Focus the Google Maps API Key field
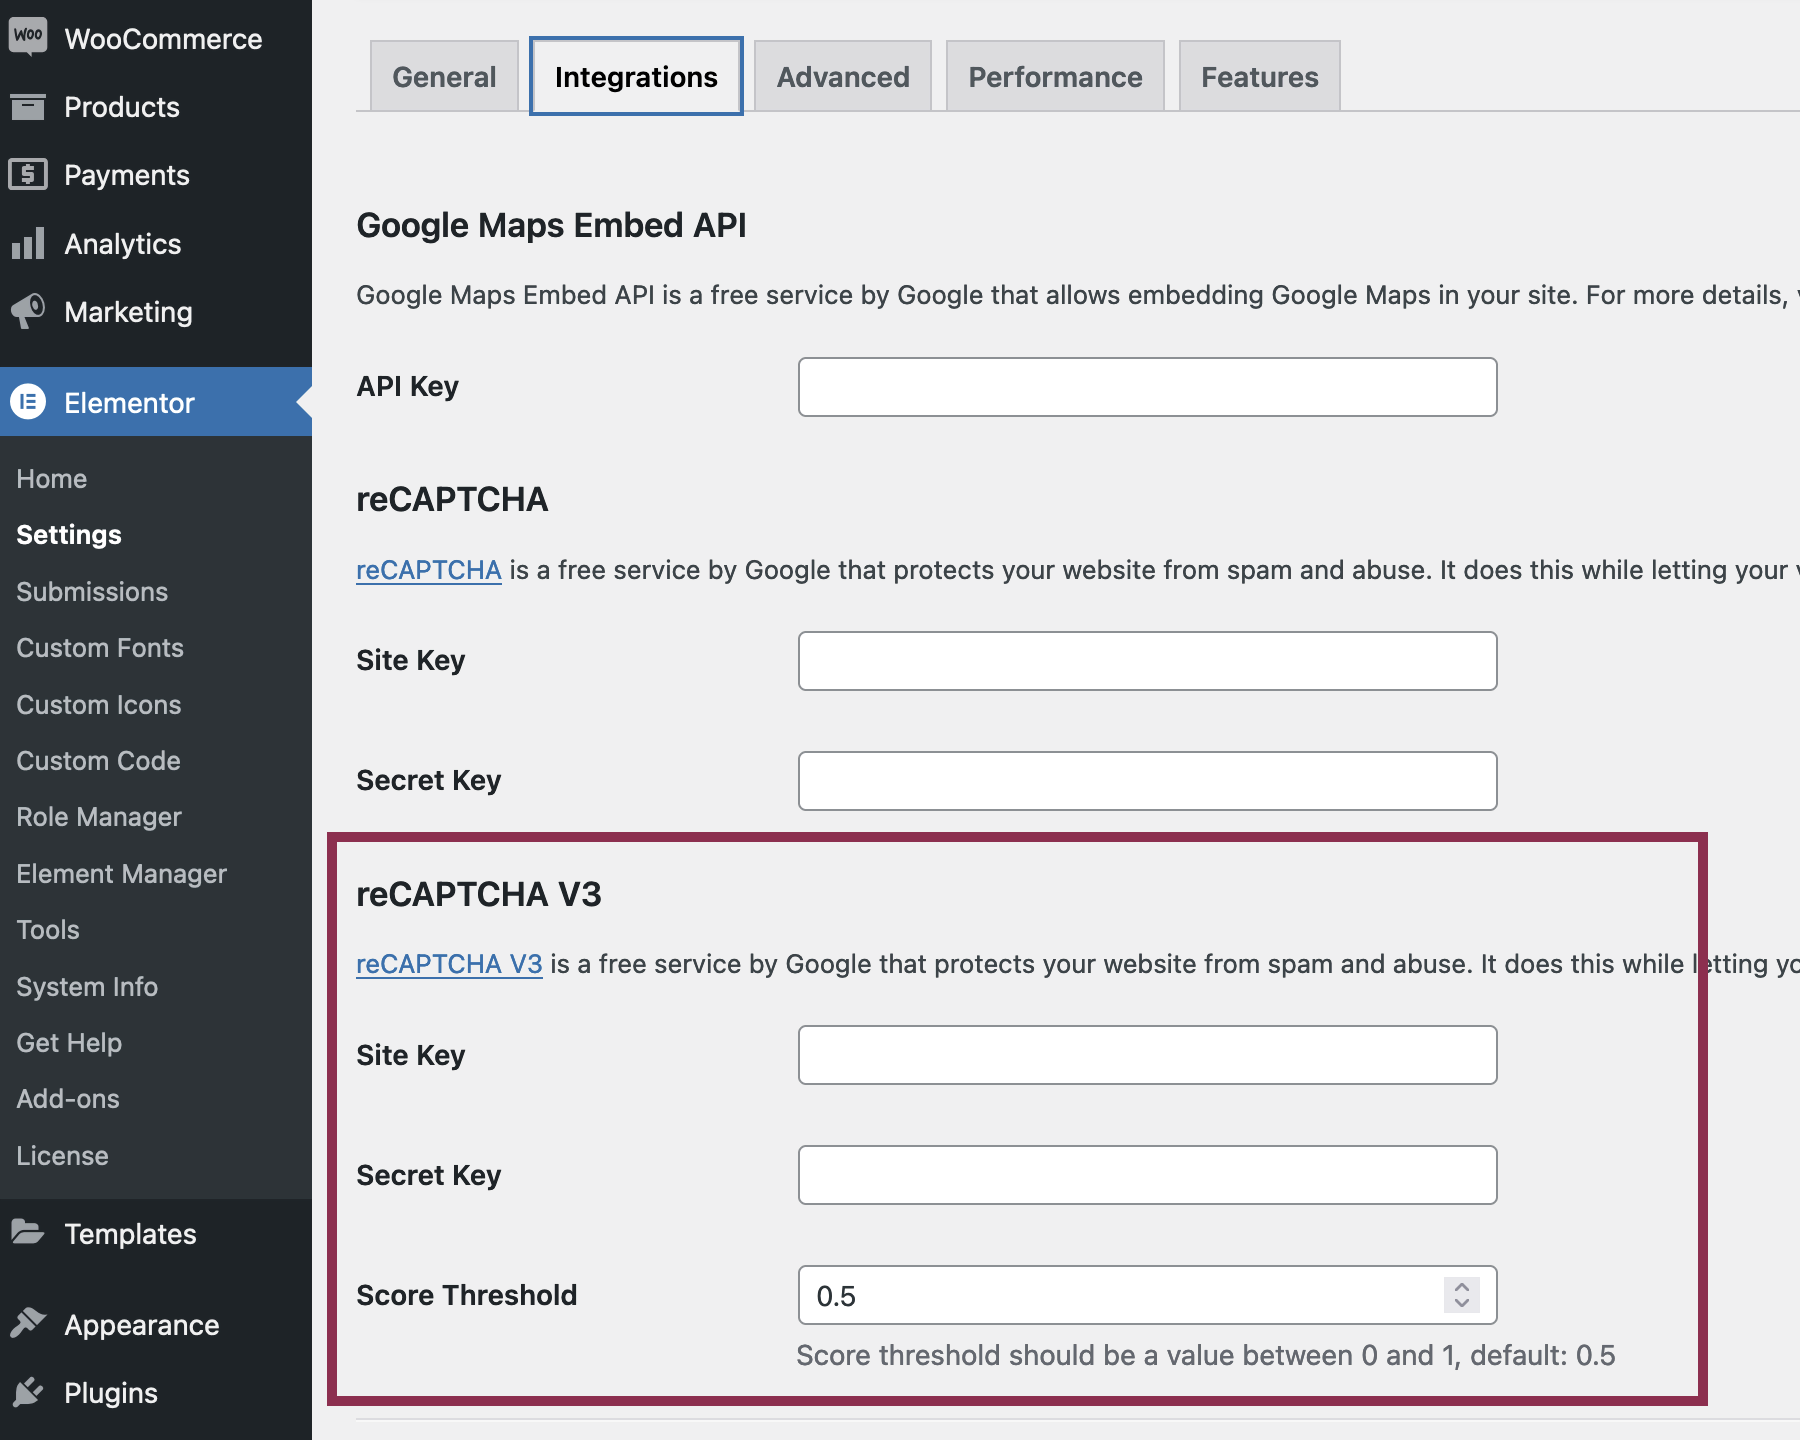 1147,387
